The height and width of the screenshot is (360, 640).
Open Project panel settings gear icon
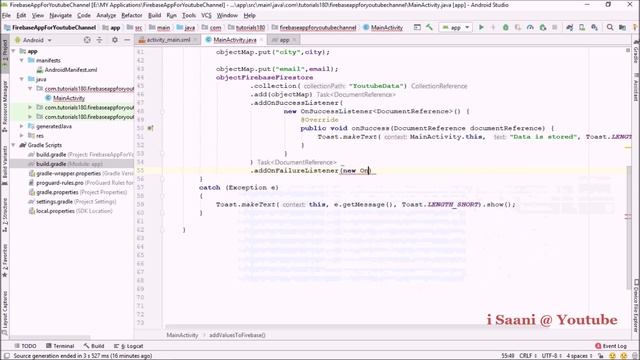pos(115,40)
